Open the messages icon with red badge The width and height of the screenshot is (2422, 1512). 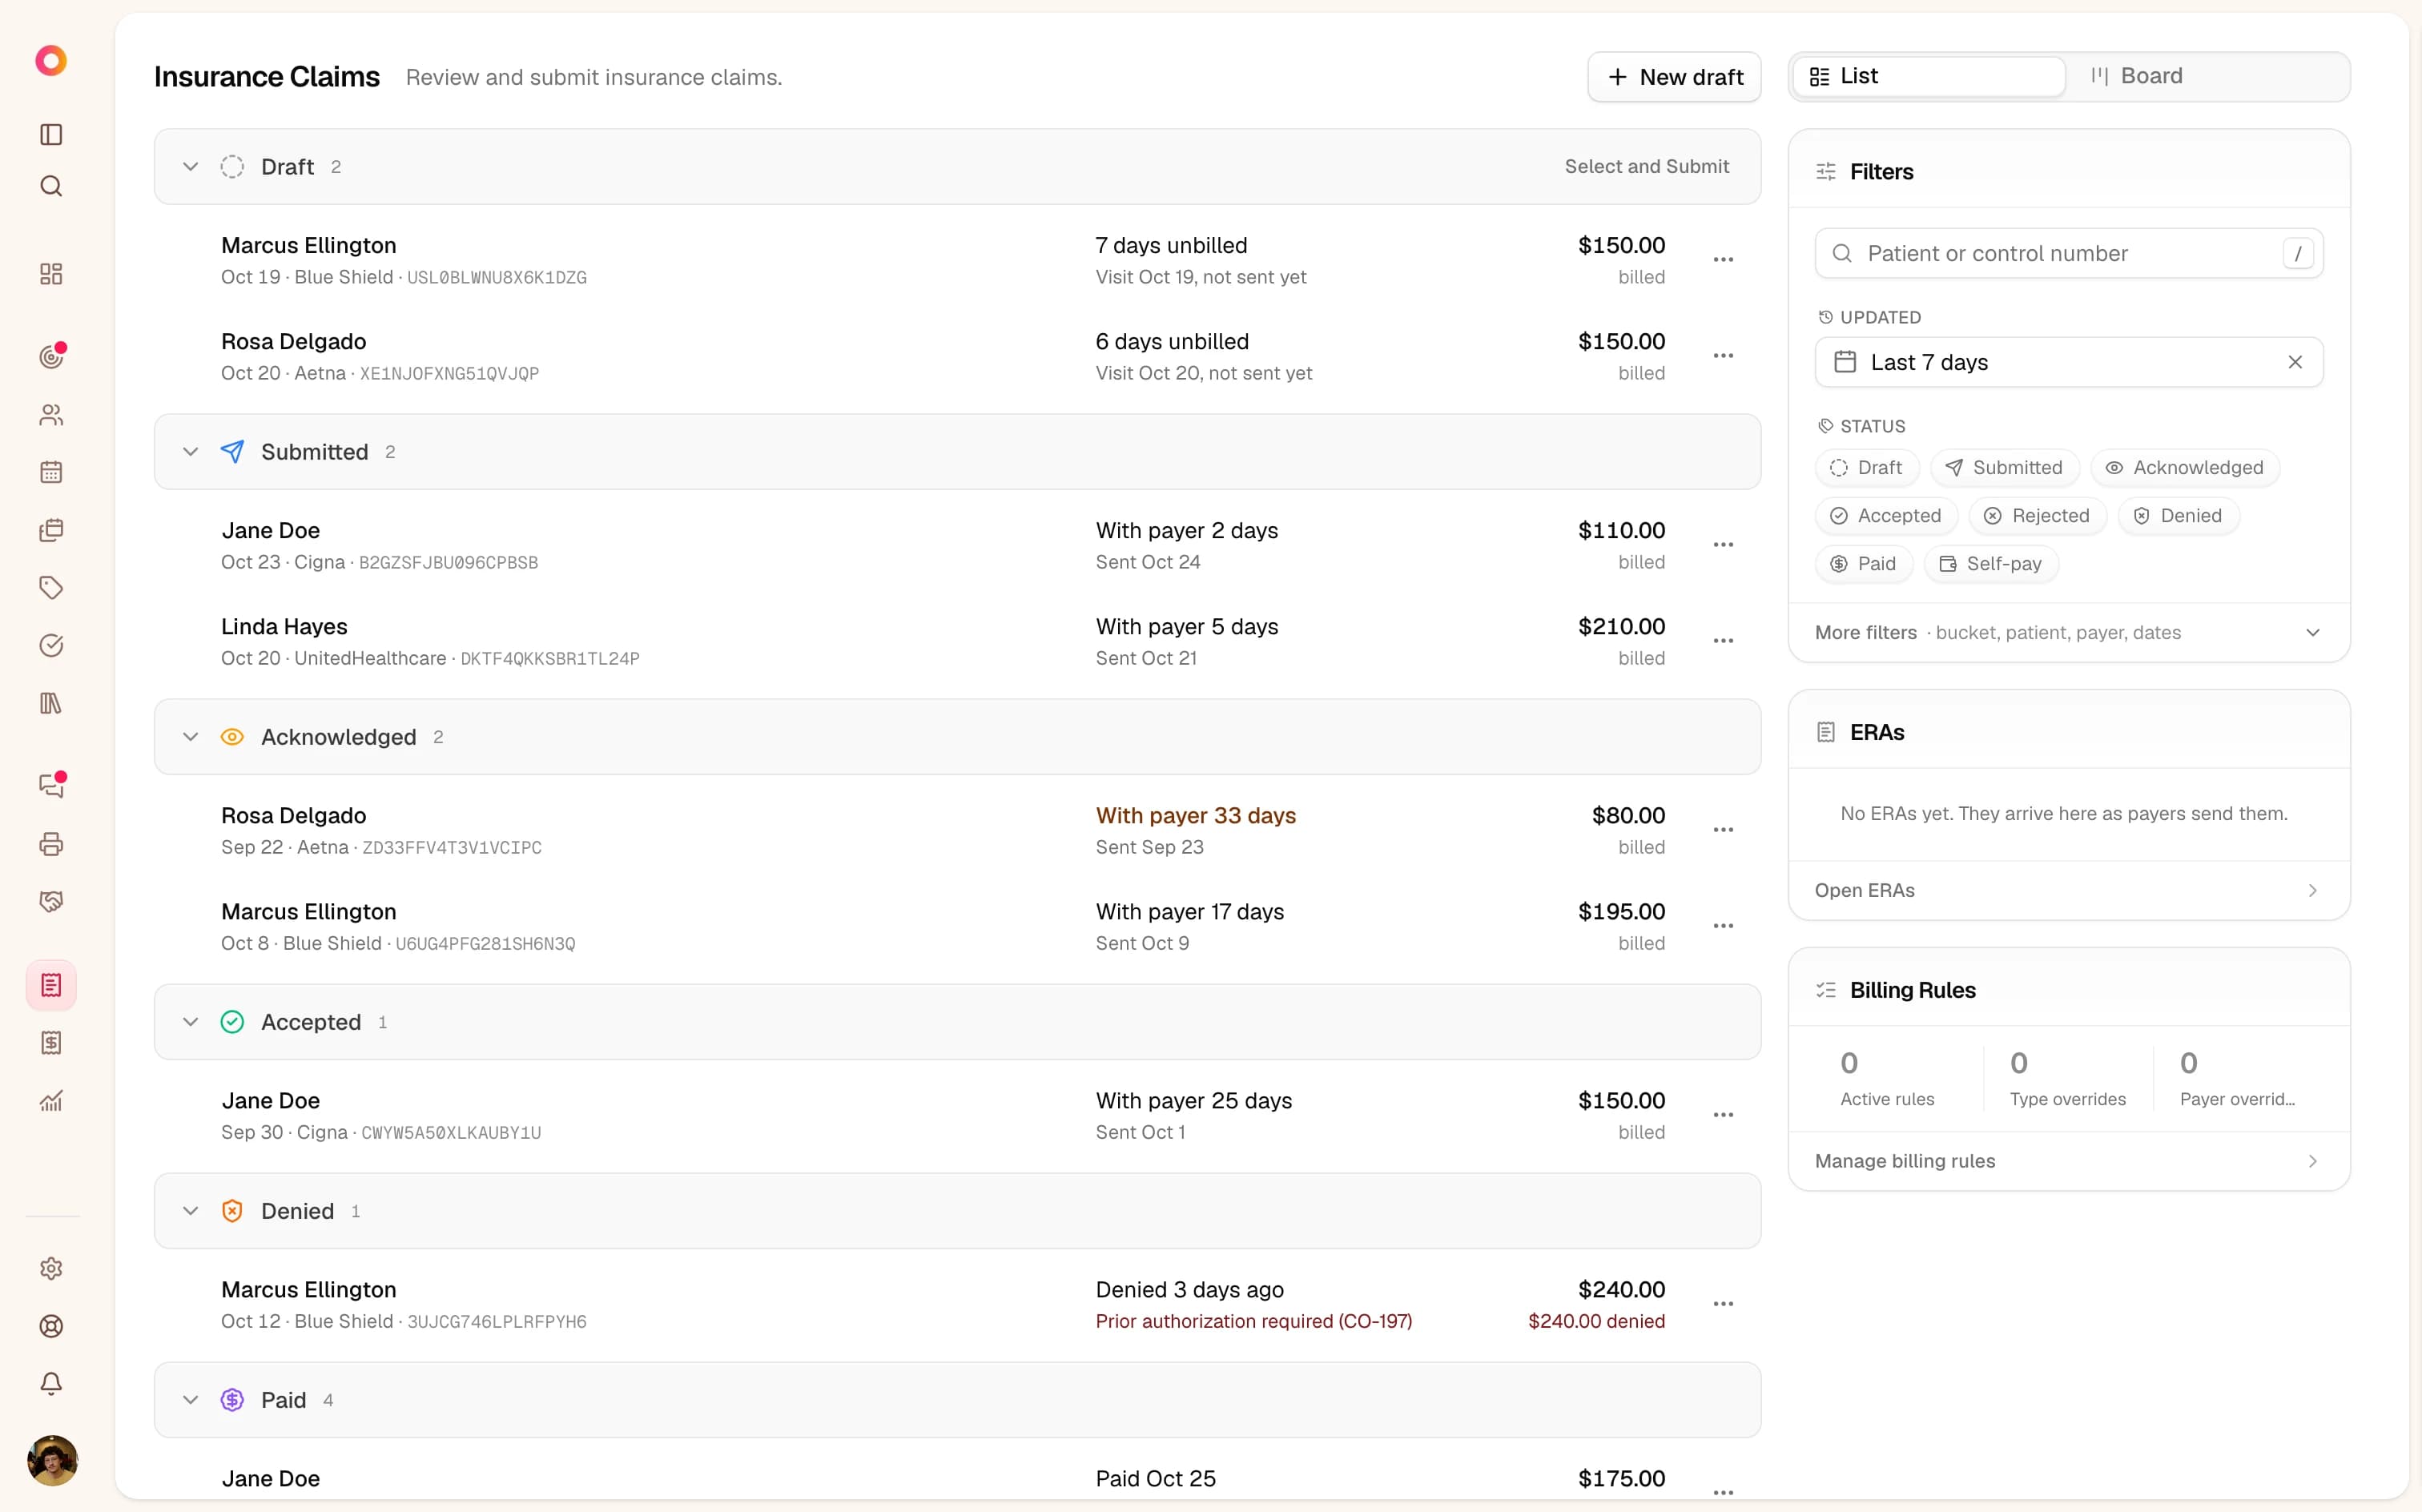51,785
